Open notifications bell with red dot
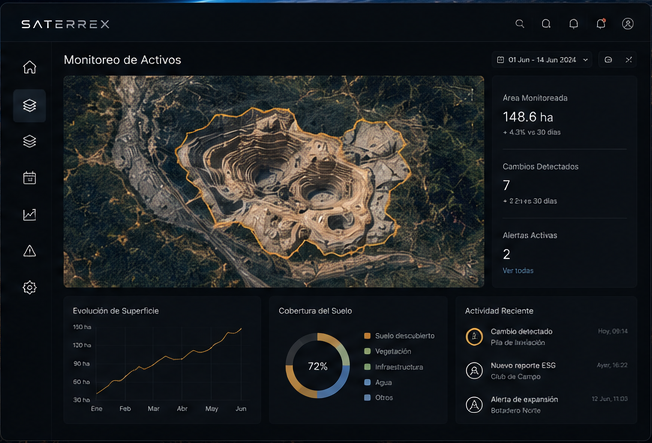652x443 pixels. coord(601,24)
